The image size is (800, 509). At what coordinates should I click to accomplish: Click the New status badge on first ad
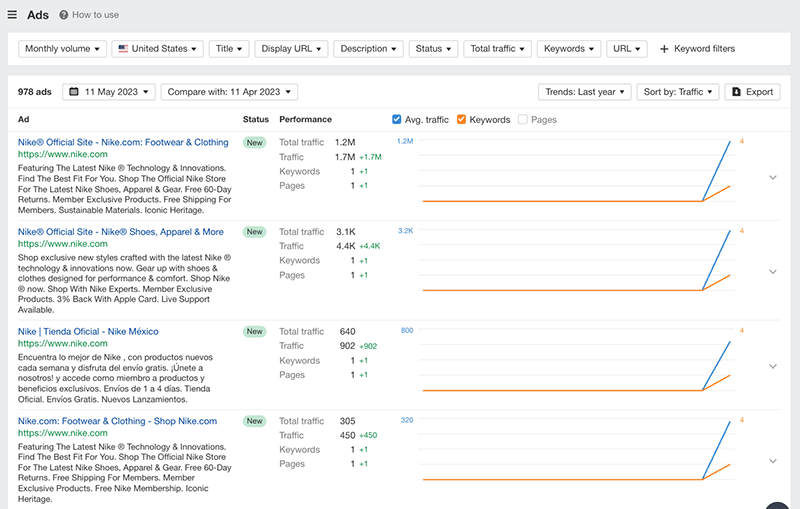(x=255, y=143)
